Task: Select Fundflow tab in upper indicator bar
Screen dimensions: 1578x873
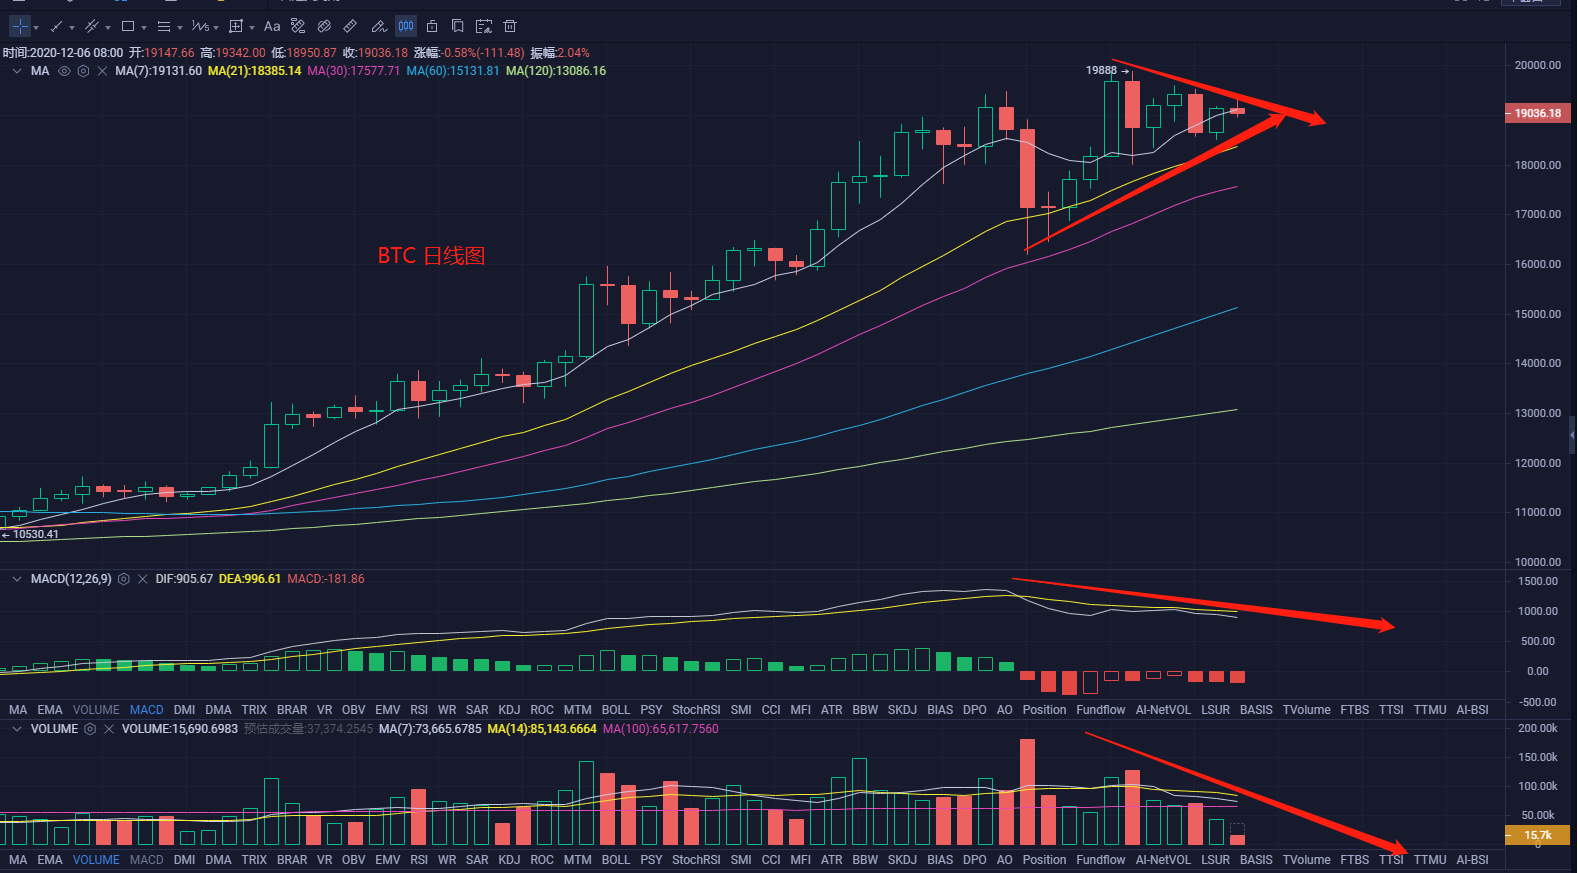Action: [1101, 710]
